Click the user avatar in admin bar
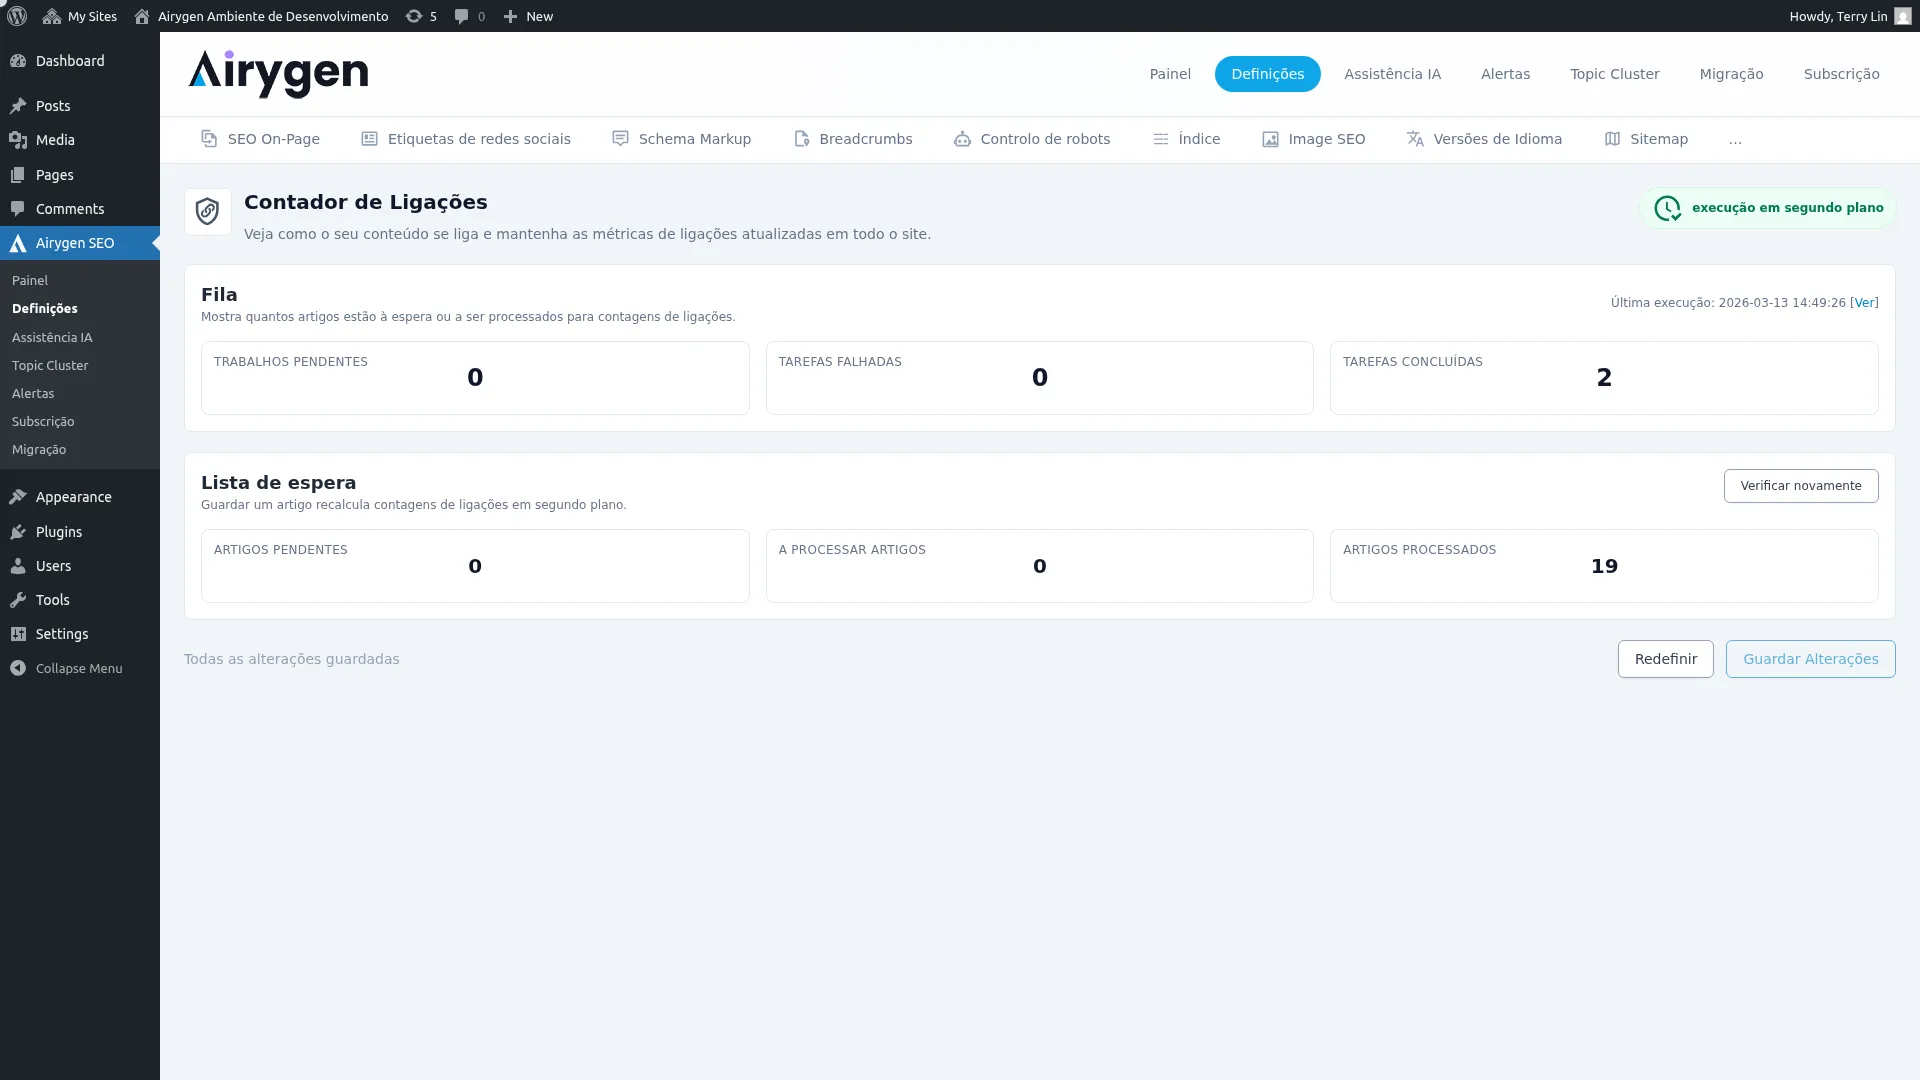 tap(1902, 16)
